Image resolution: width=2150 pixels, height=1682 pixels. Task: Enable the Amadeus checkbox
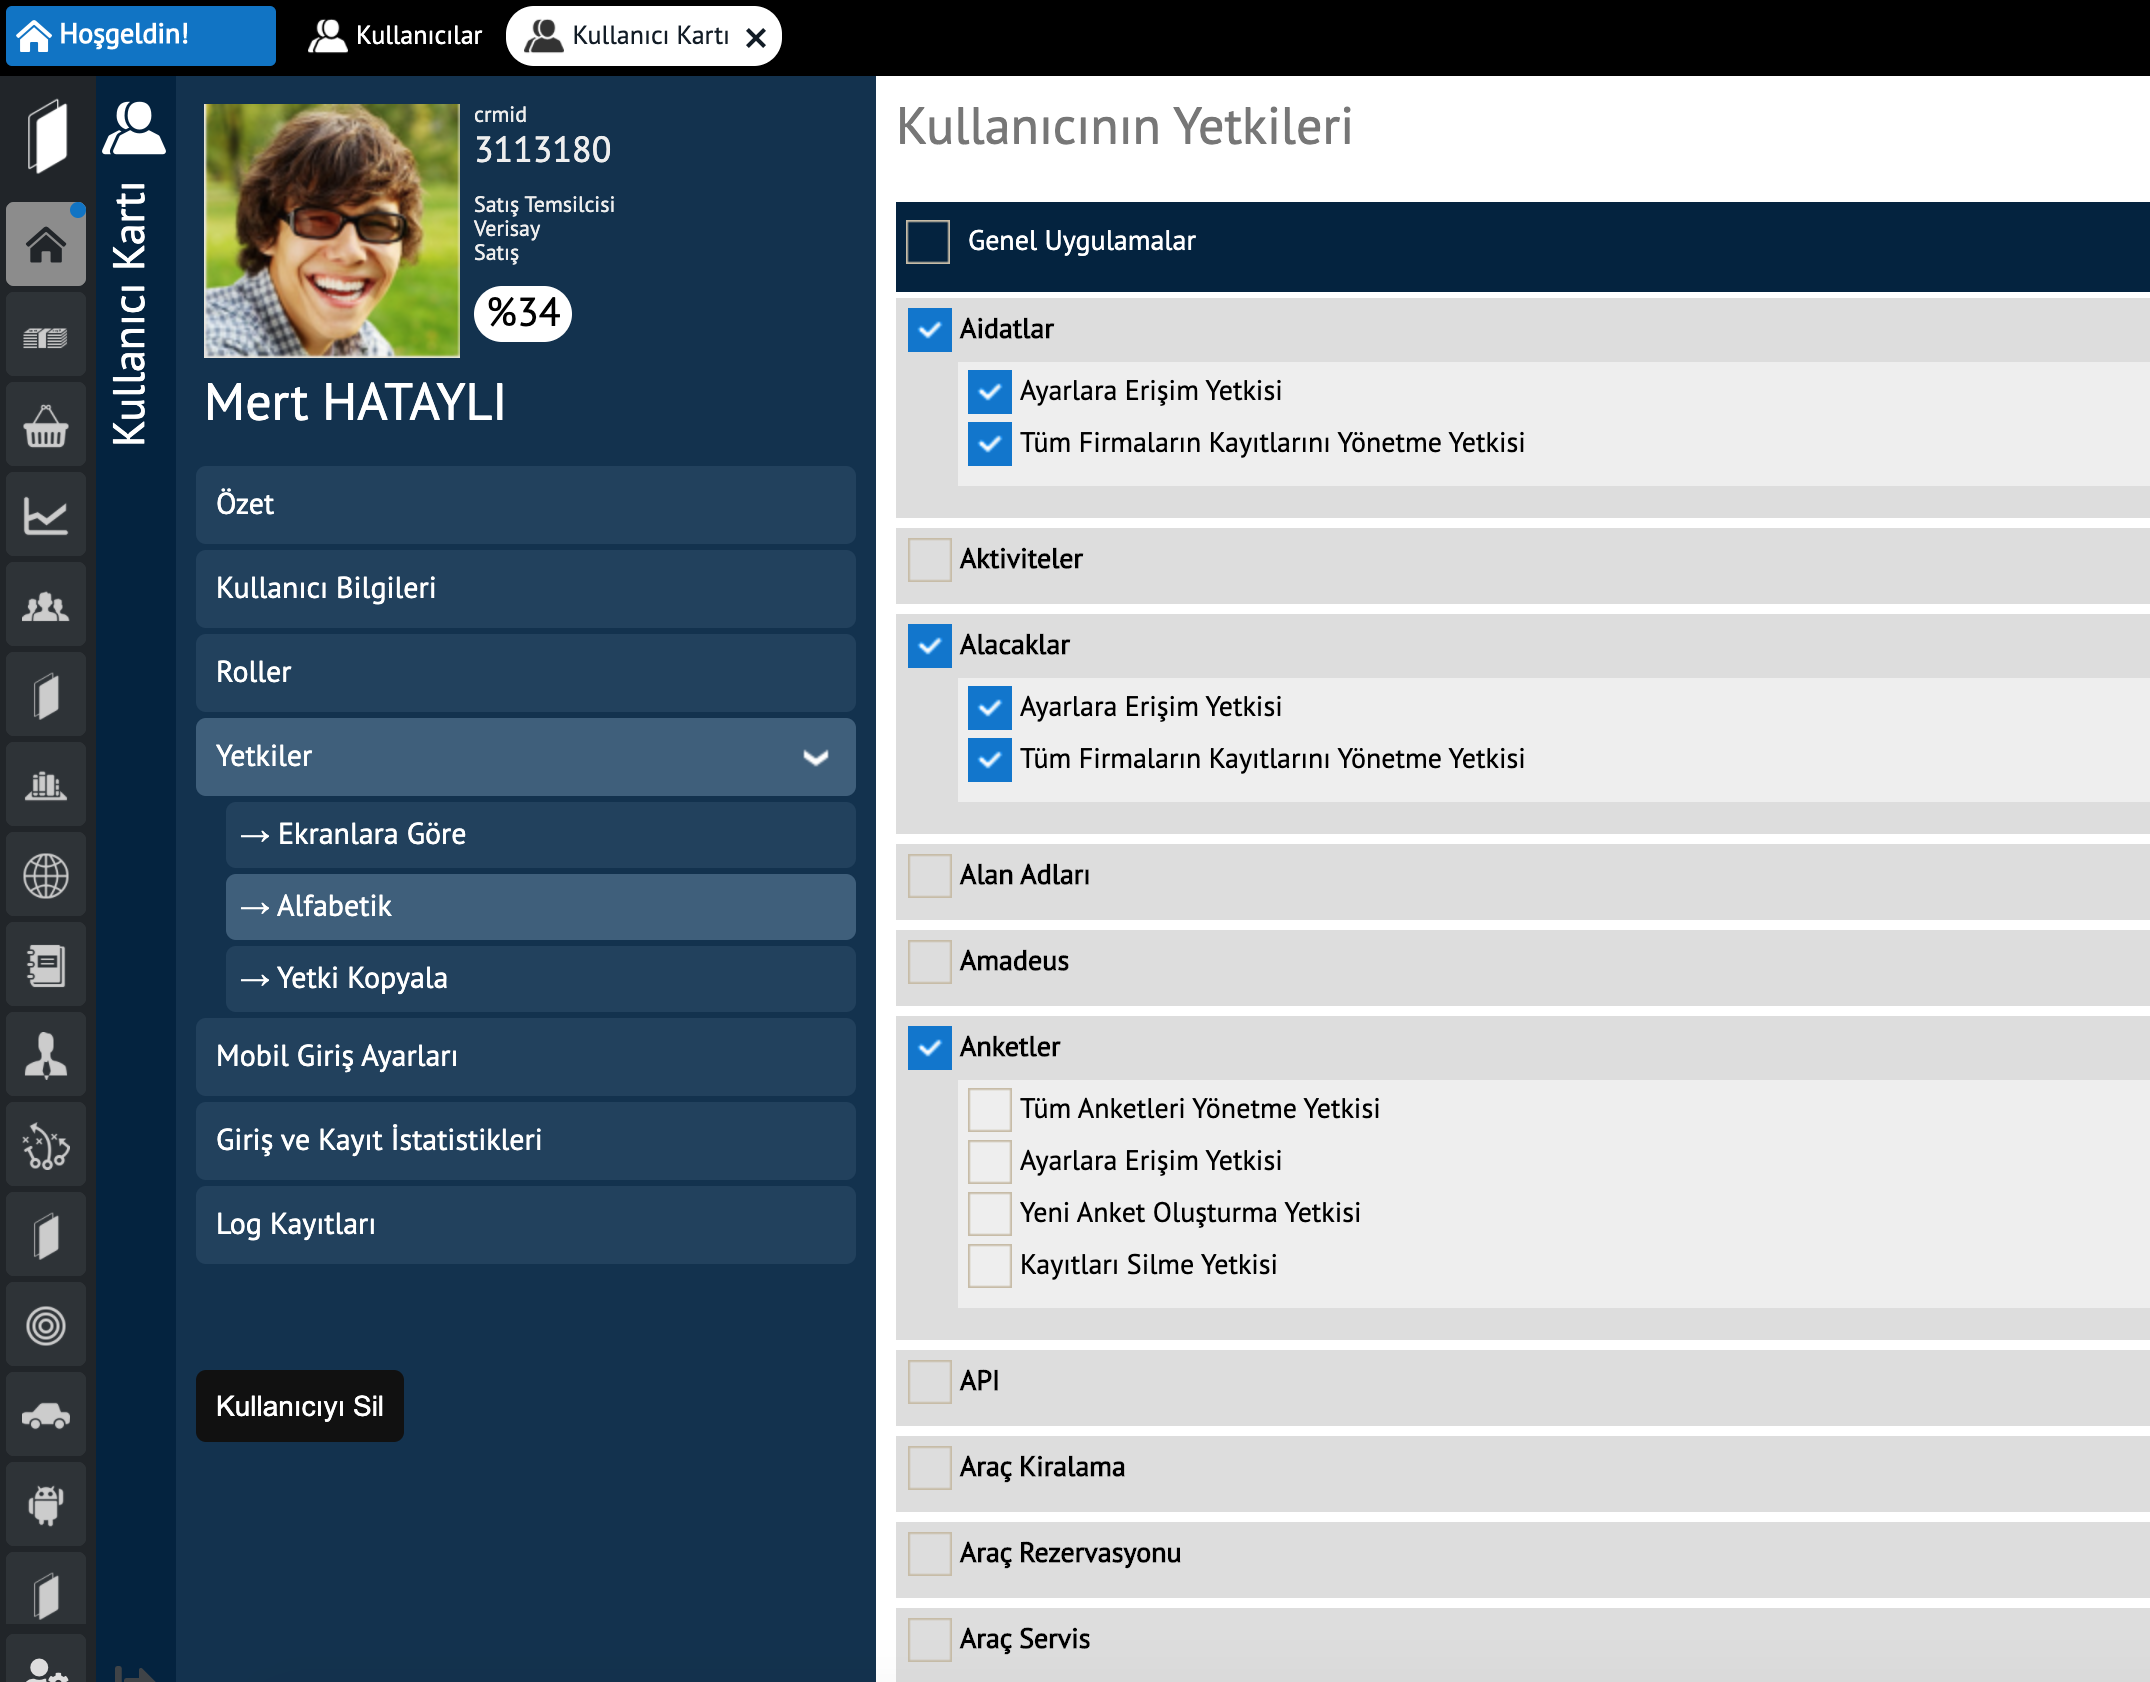(930, 961)
